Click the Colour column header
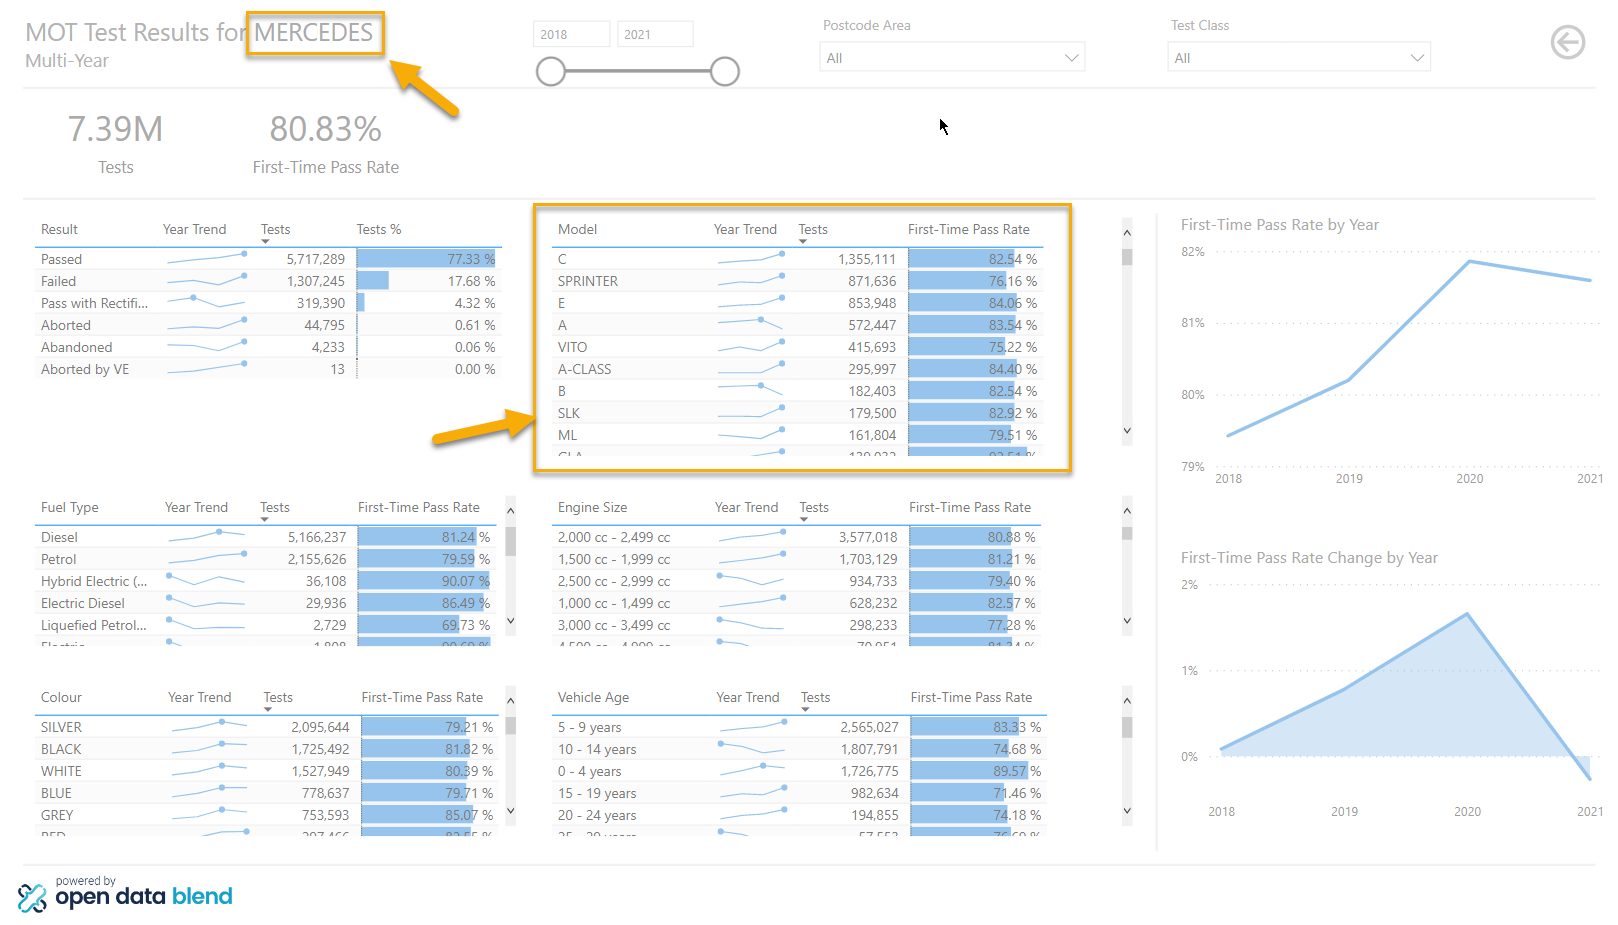 pyautogui.click(x=61, y=697)
